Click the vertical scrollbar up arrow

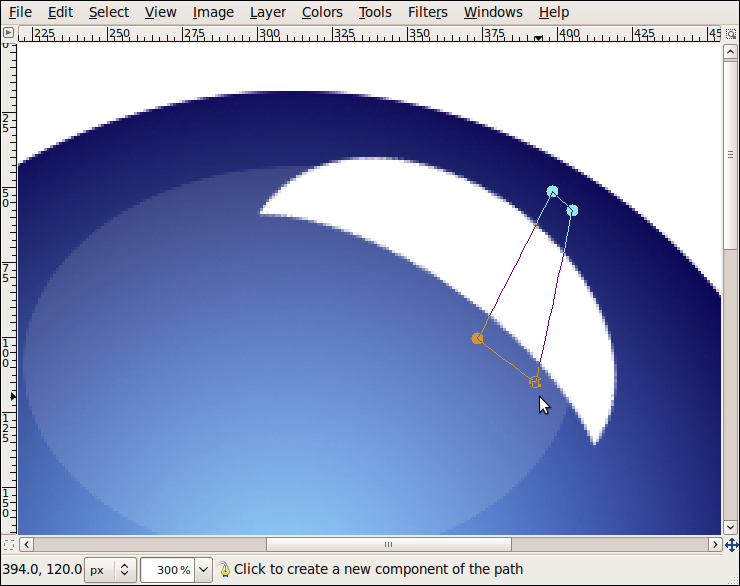(730, 51)
